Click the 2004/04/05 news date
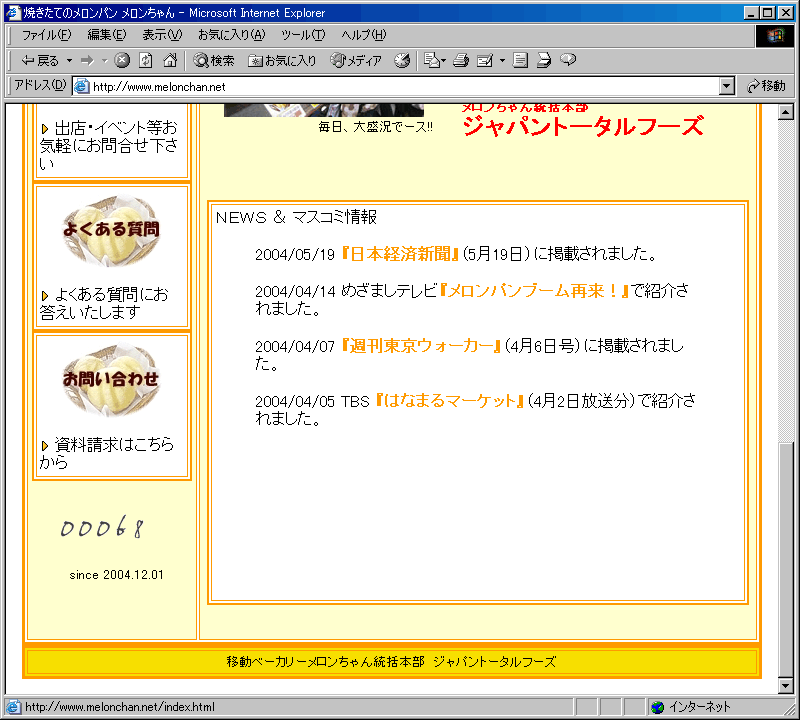 (295, 401)
